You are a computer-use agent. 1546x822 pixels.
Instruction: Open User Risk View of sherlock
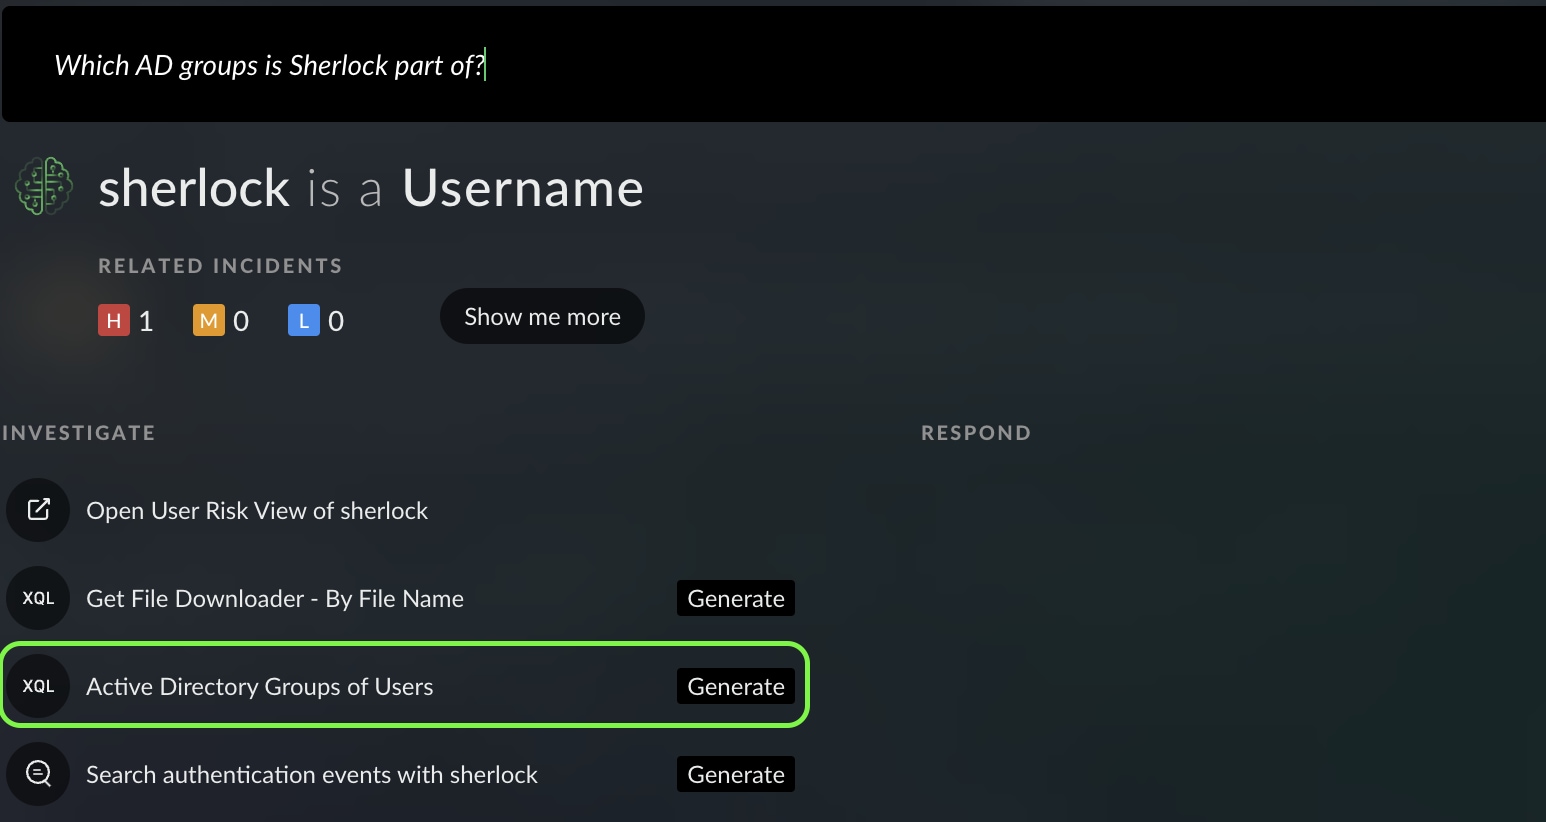pos(257,511)
